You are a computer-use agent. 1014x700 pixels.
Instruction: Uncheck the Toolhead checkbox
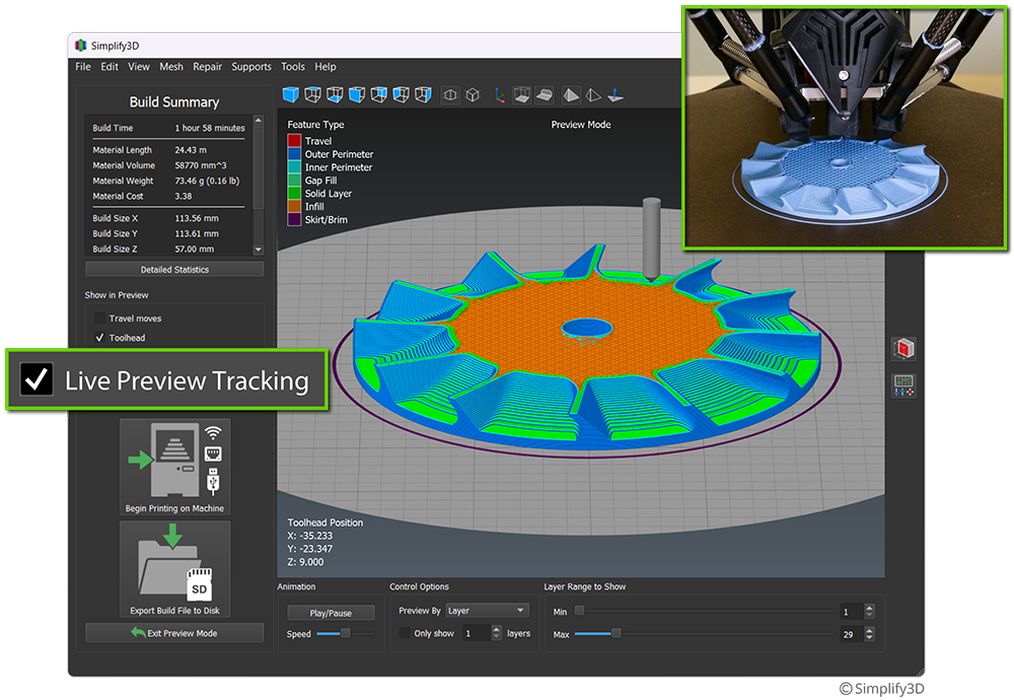click(99, 338)
